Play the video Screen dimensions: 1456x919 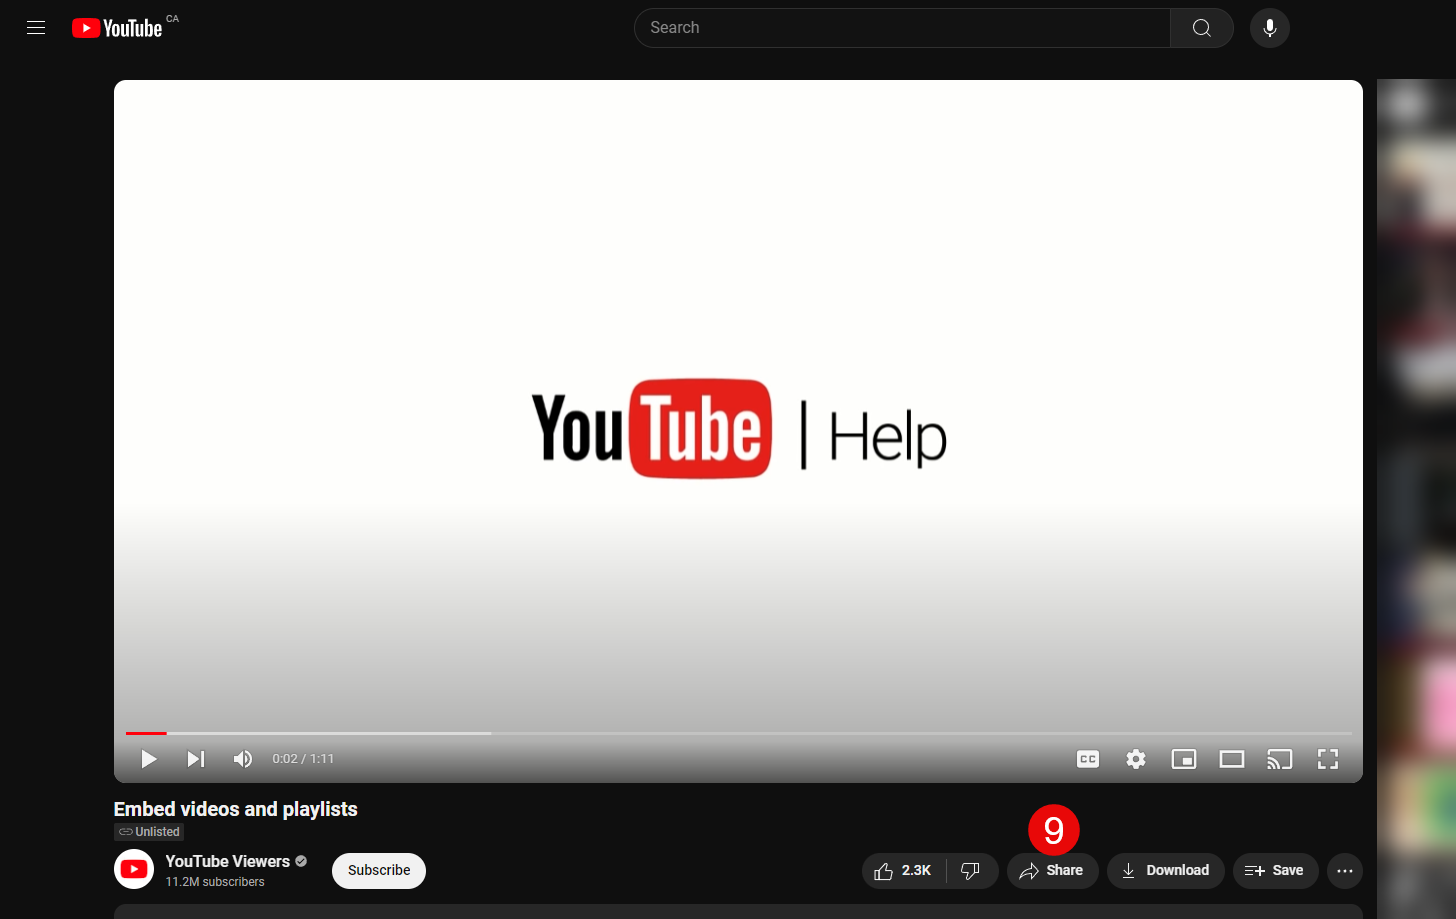[x=149, y=759]
